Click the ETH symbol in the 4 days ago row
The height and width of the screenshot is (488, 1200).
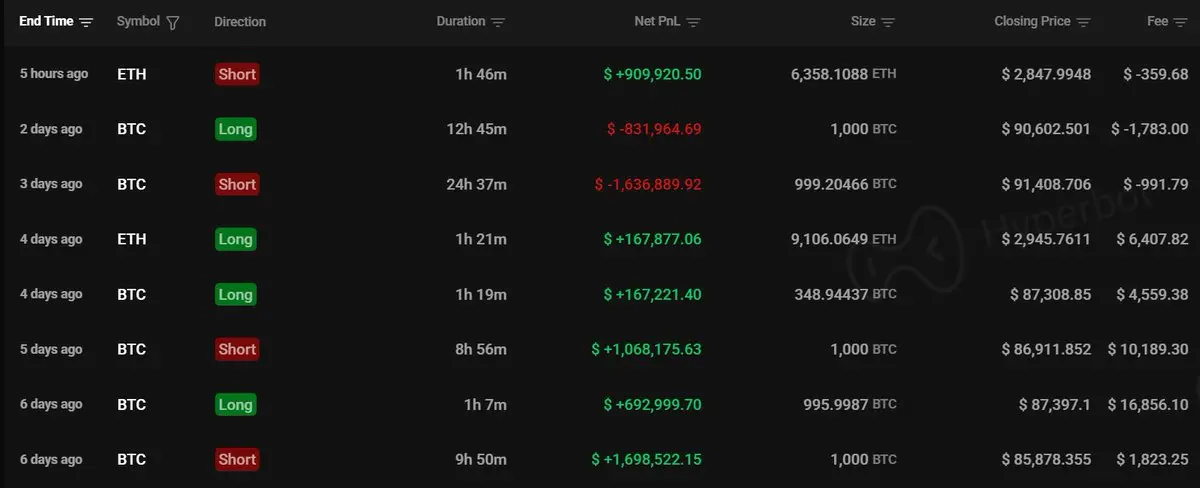coord(131,239)
